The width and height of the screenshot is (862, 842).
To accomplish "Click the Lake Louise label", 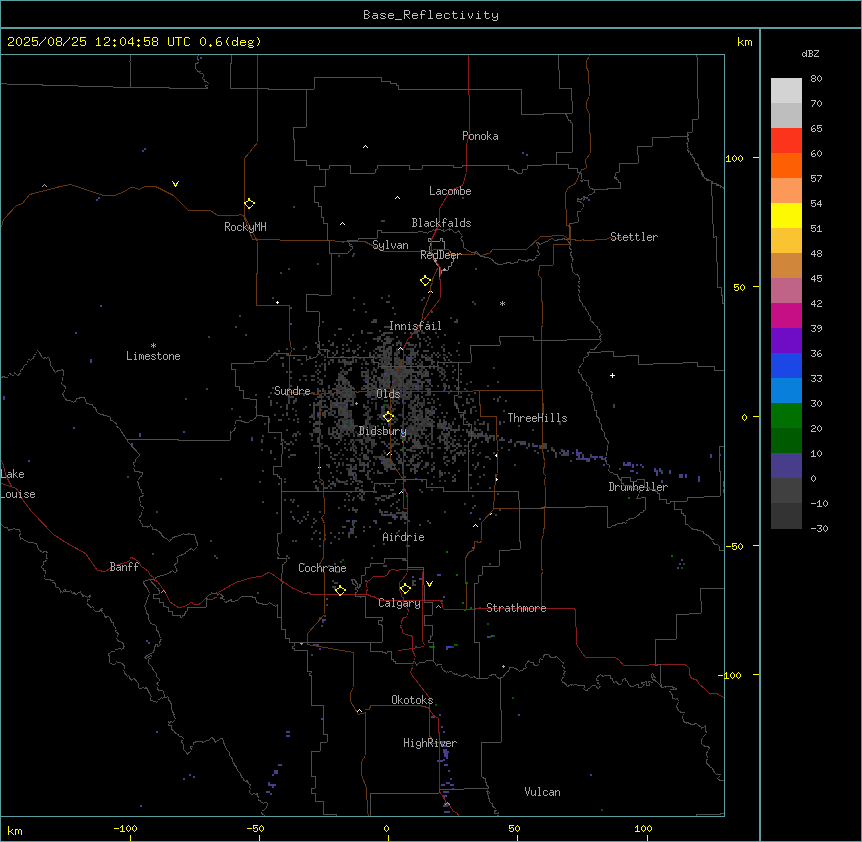I will click(x=18, y=484).
